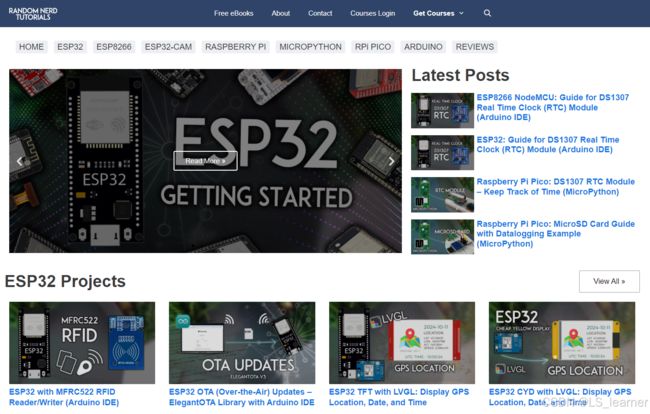
Task: Open the search magnifier icon
Action: point(487,13)
